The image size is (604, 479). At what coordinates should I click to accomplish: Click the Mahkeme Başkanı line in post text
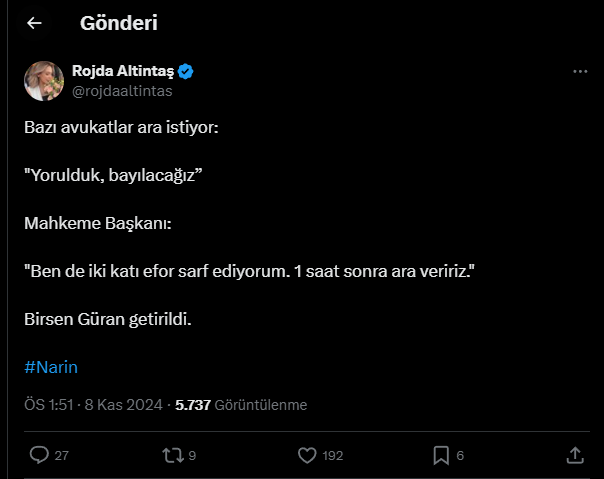click(x=98, y=223)
